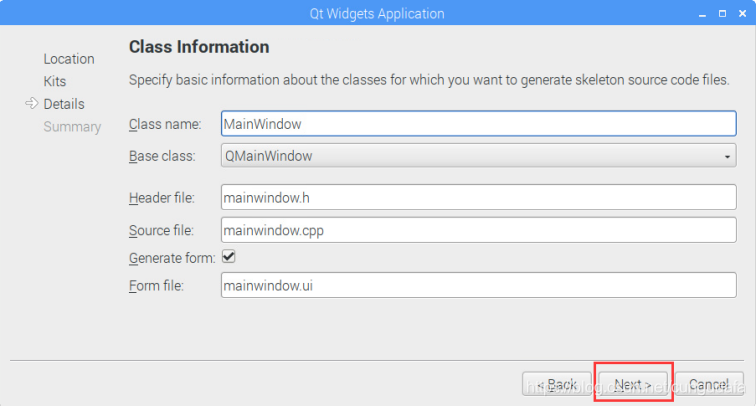
Task: Select the Details step in sidebar
Action: pyautogui.click(x=64, y=104)
